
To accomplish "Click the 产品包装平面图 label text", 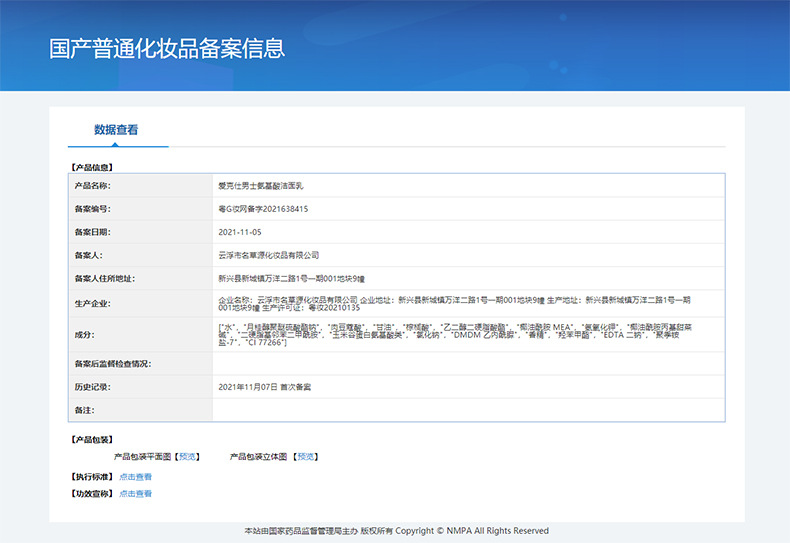I will coord(143,456).
